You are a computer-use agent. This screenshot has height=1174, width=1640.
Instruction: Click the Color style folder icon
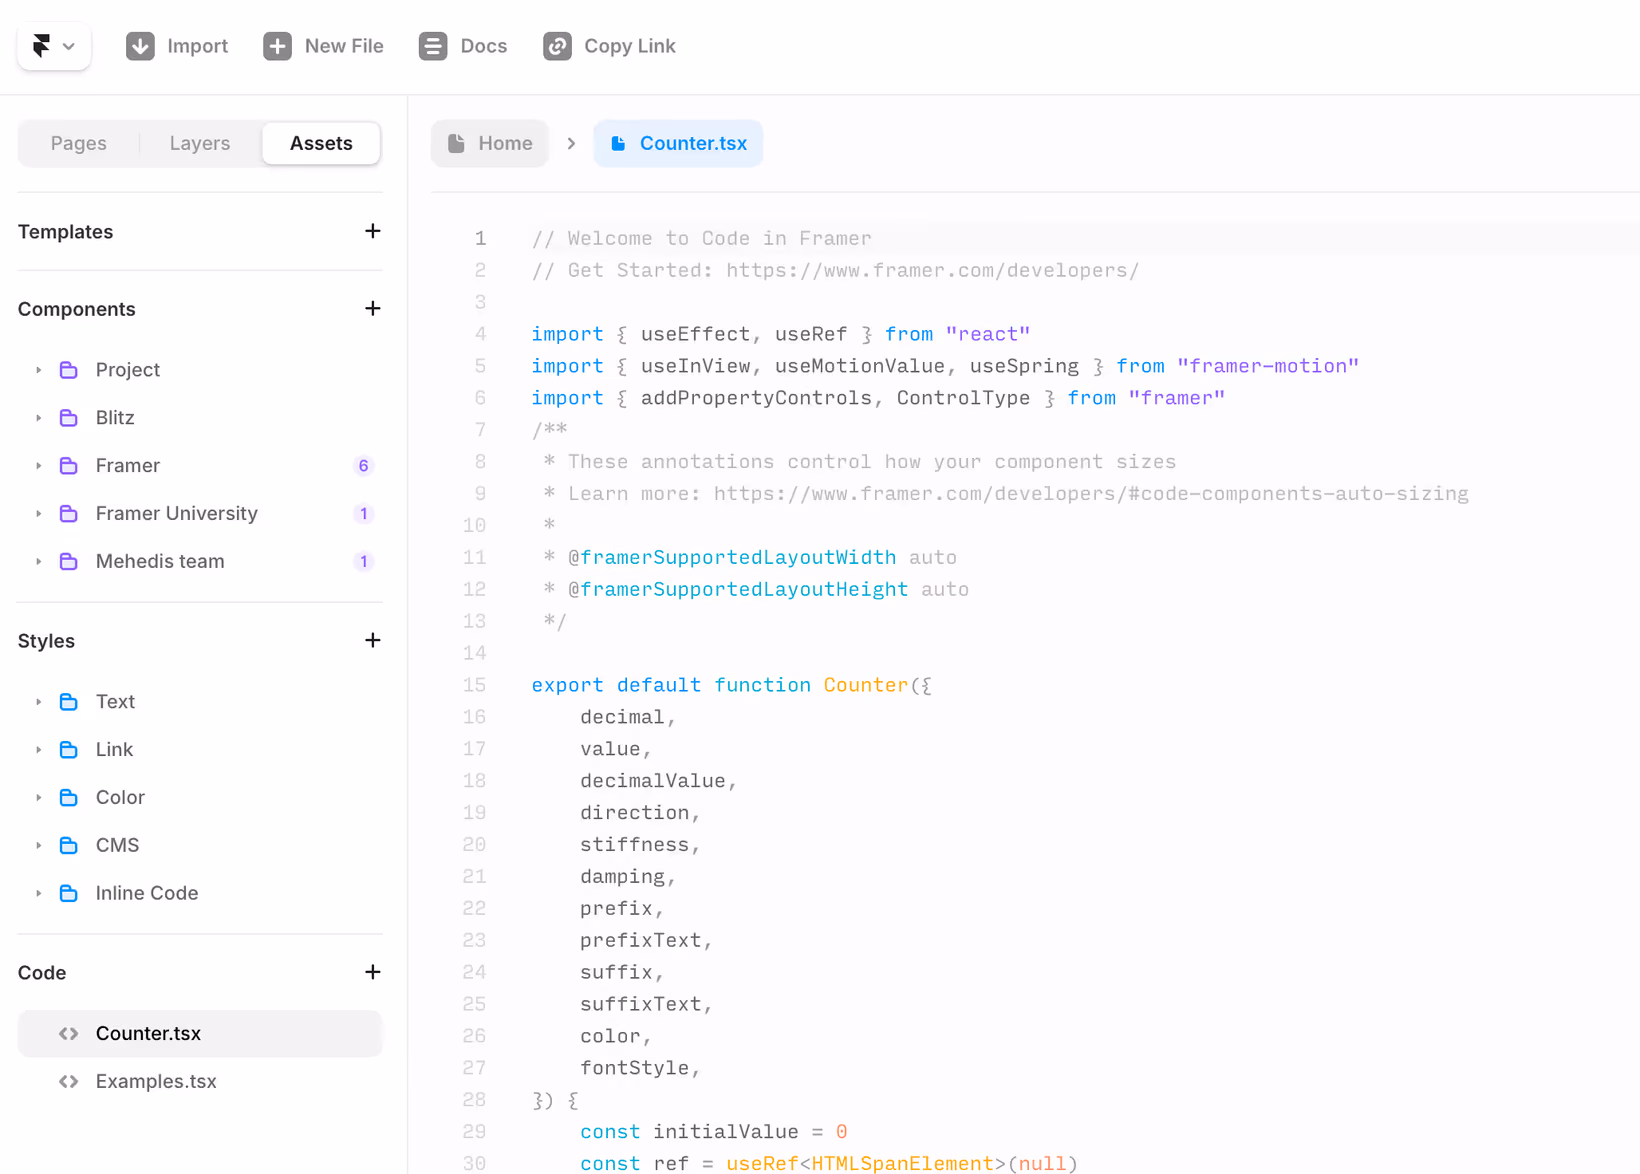68,798
